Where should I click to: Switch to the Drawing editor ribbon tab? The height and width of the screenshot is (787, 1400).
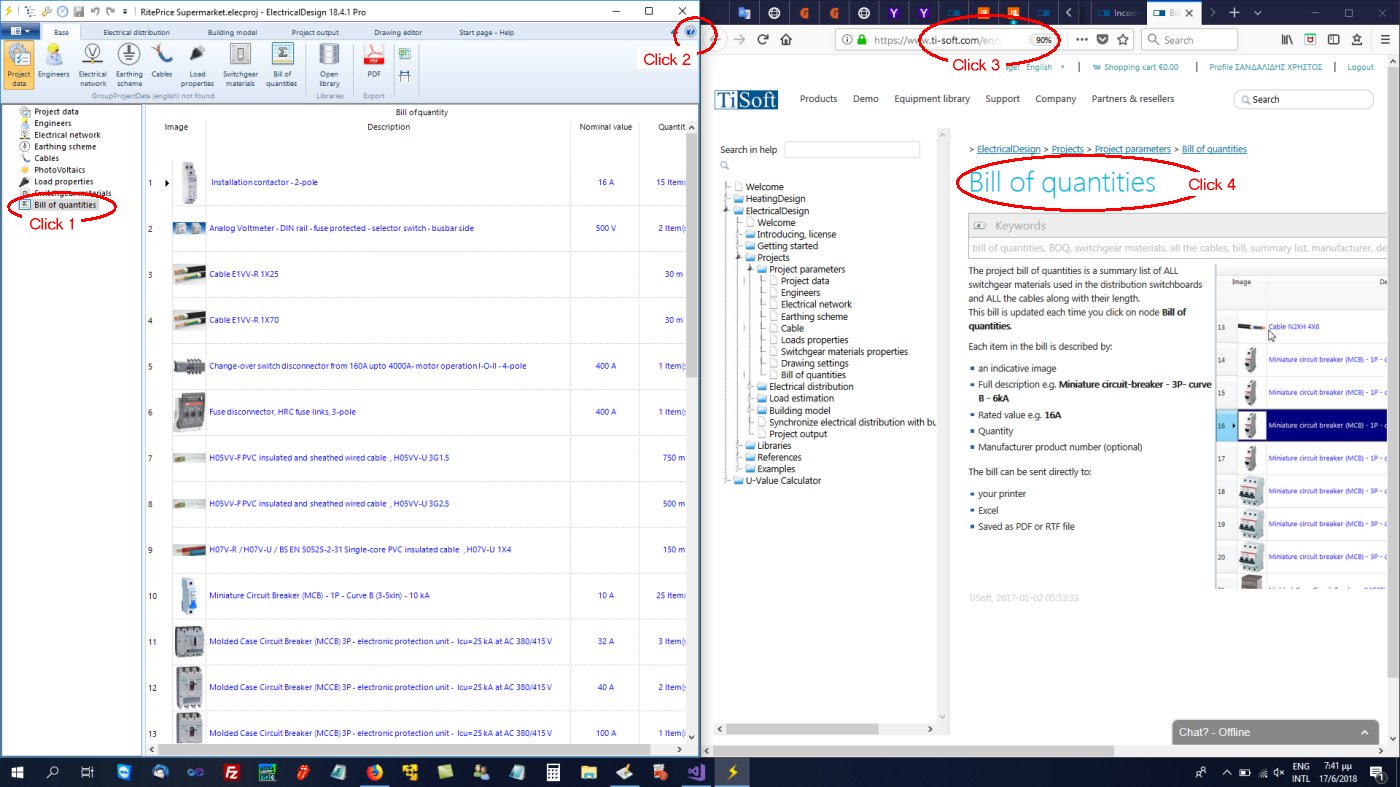point(397,32)
